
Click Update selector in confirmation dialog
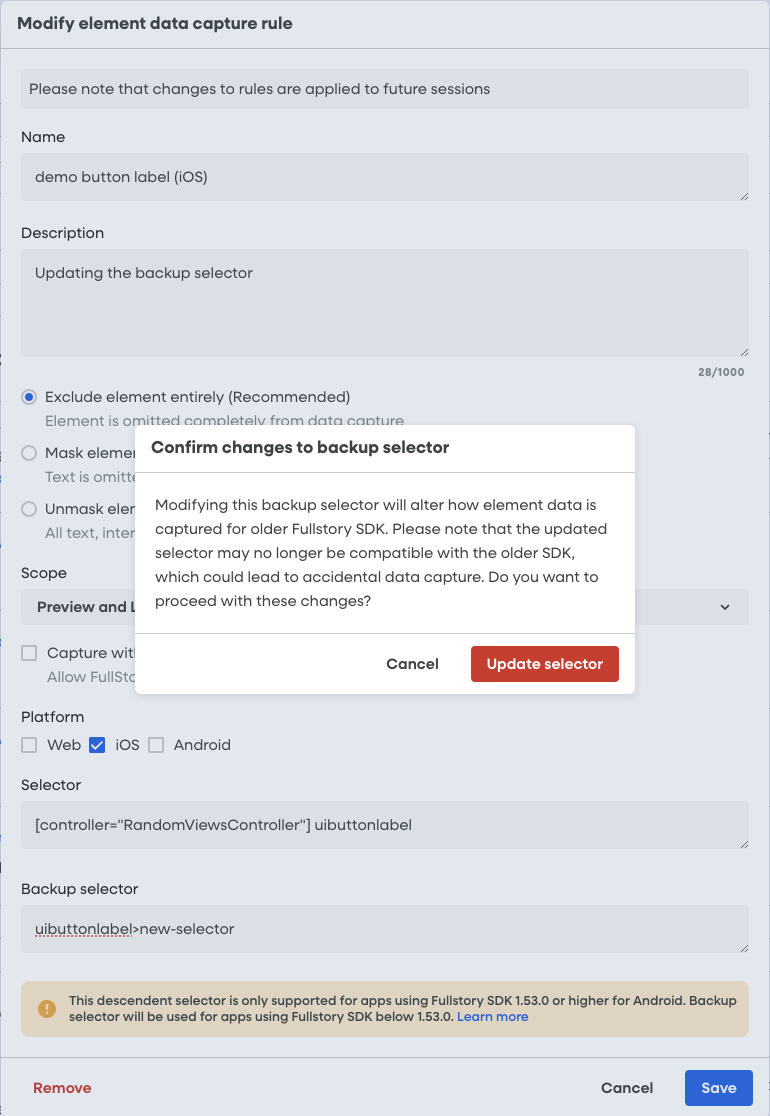tap(544, 664)
